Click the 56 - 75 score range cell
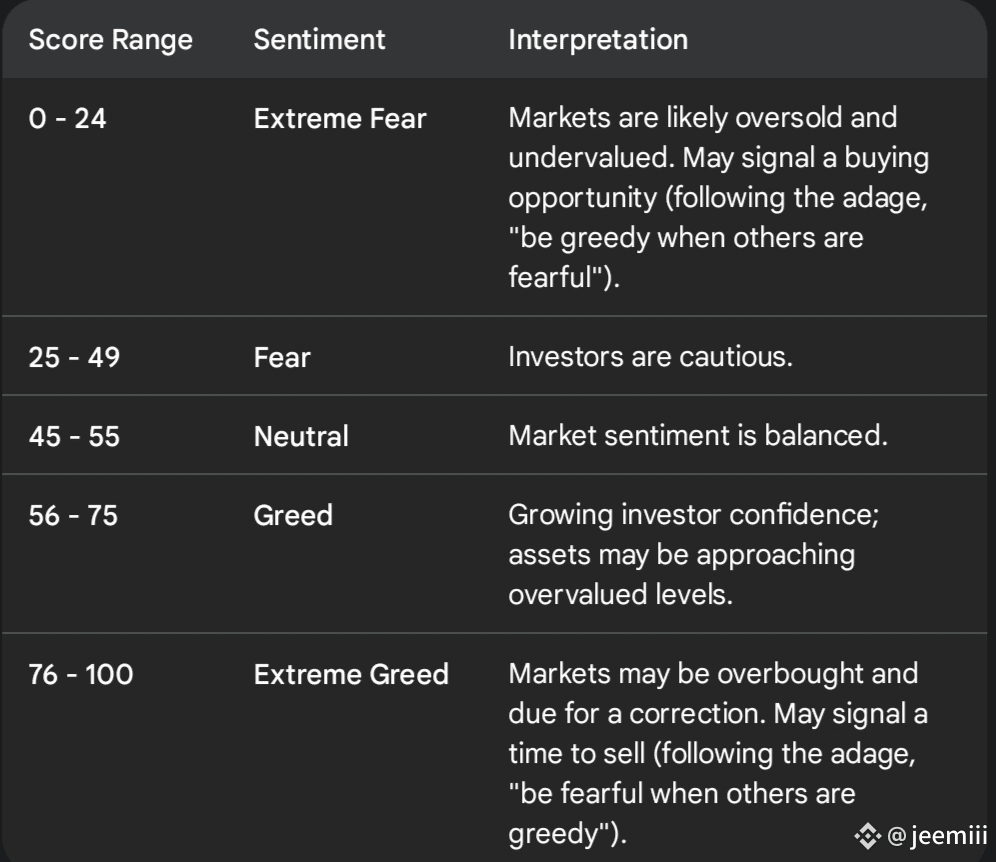This screenshot has height=862, width=996. coord(73,515)
